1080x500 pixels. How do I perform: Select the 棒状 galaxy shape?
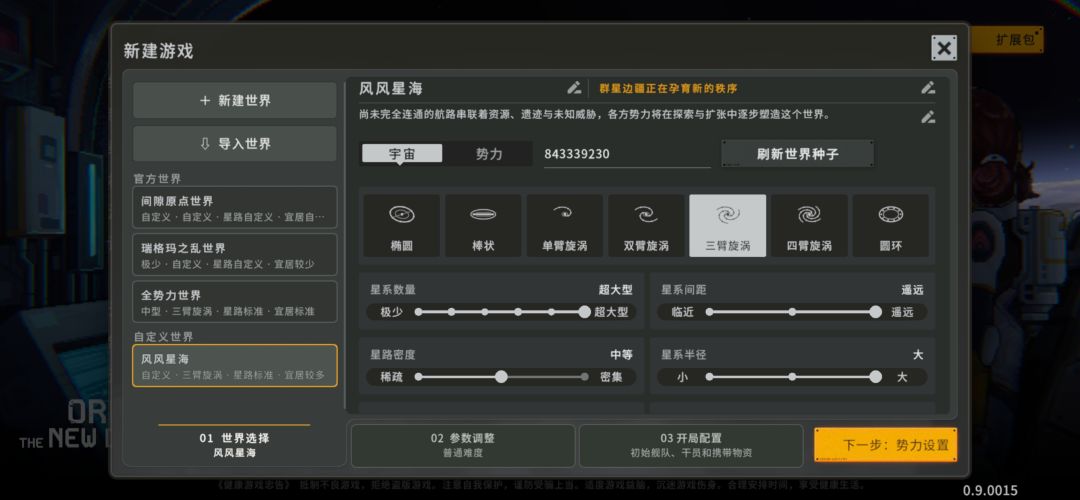click(x=483, y=226)
